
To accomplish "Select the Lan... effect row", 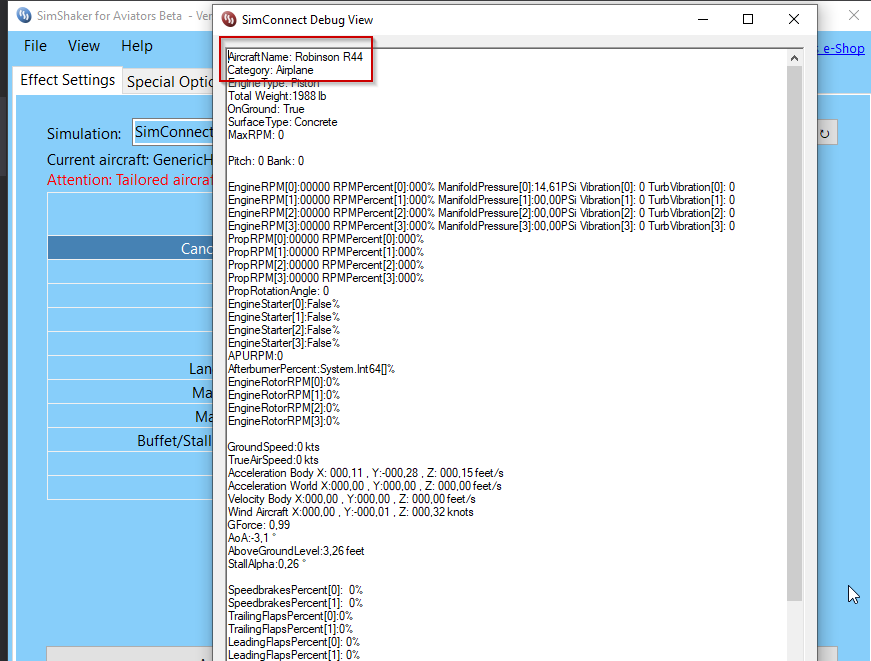I will [x=131, y=368].
